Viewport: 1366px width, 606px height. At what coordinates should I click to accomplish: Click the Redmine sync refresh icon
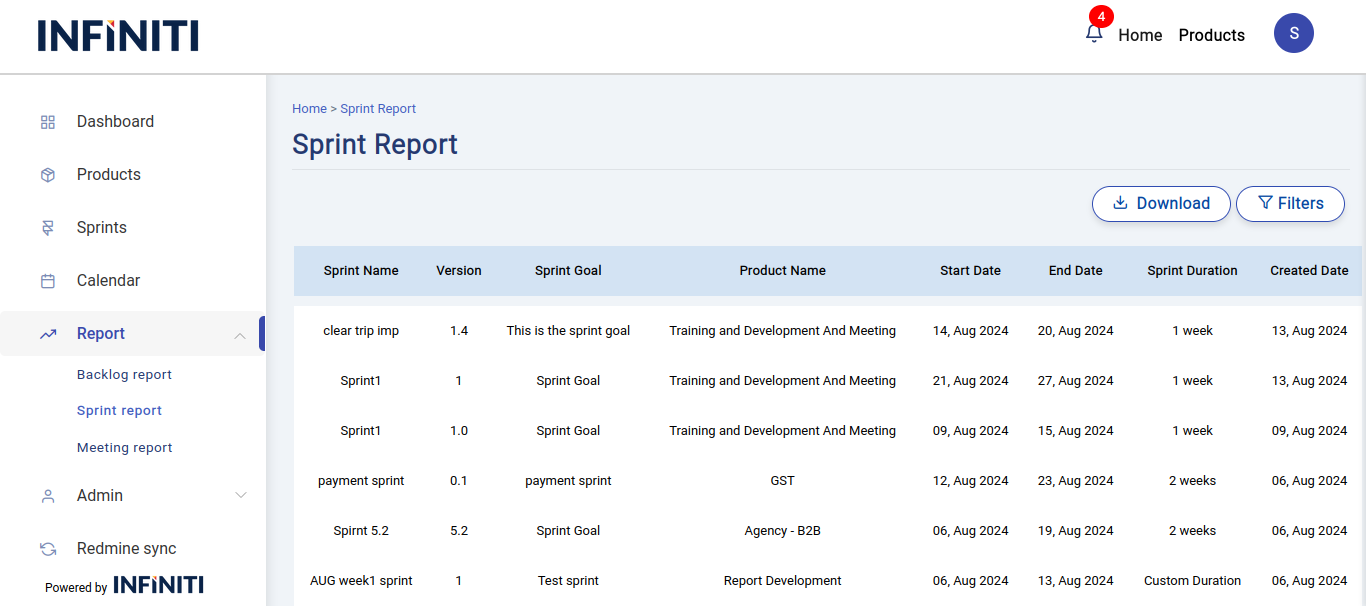point(48,549)
